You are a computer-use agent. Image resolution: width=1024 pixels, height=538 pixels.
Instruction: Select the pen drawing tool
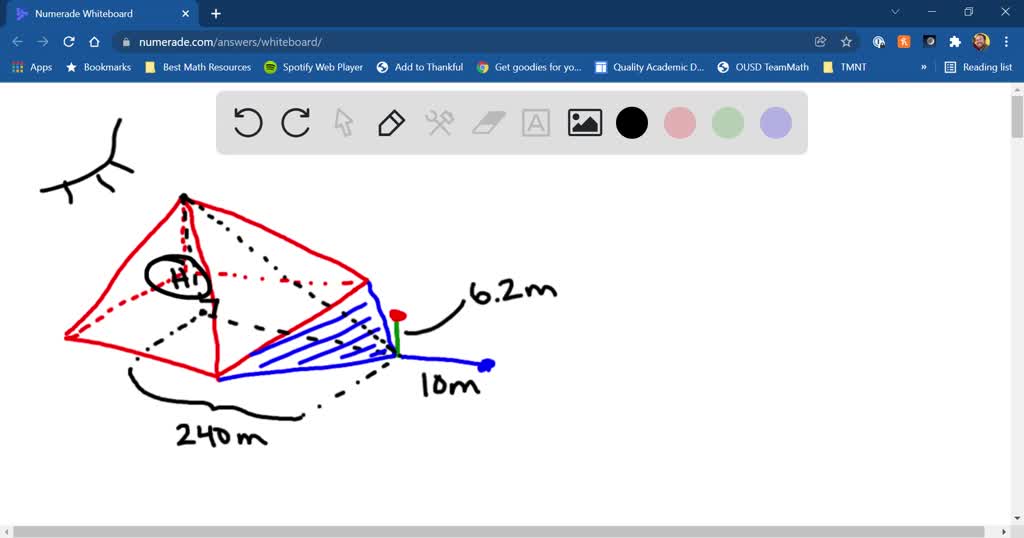391,123
